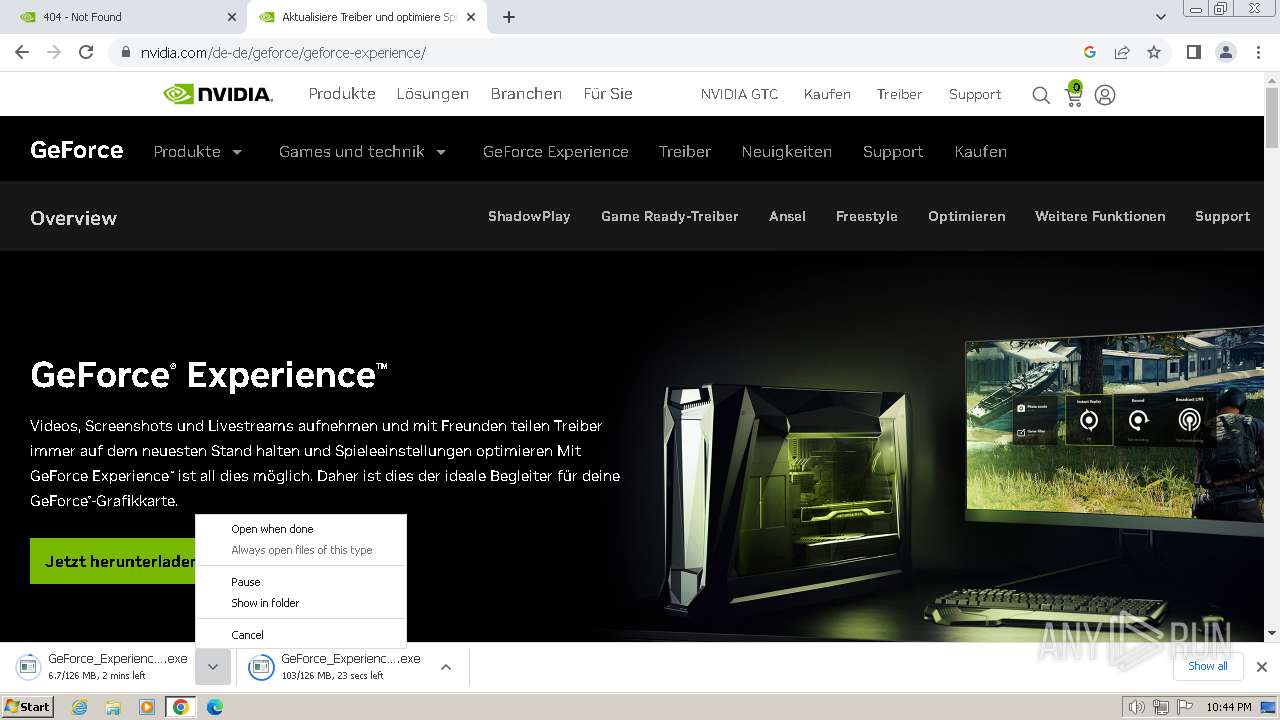Click the browser forward arrow
Image resolution: width=1280 pixels, height=720 pixels.
tap(54, 52)
